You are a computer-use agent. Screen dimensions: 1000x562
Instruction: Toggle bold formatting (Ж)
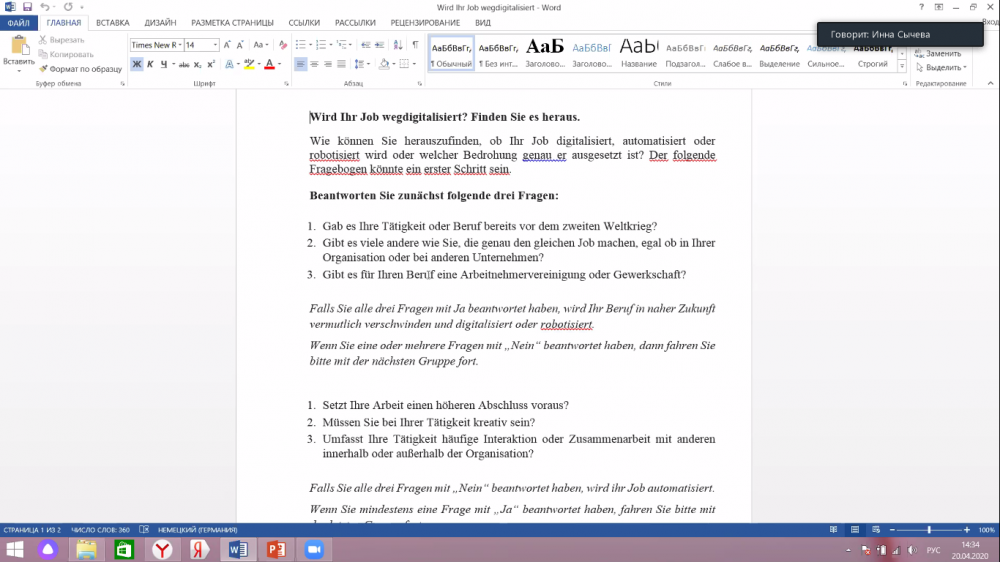click(x=136, y=64)
